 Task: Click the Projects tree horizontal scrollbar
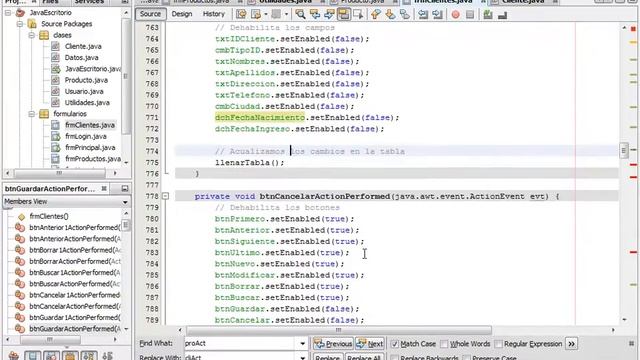tap(60, 173)
